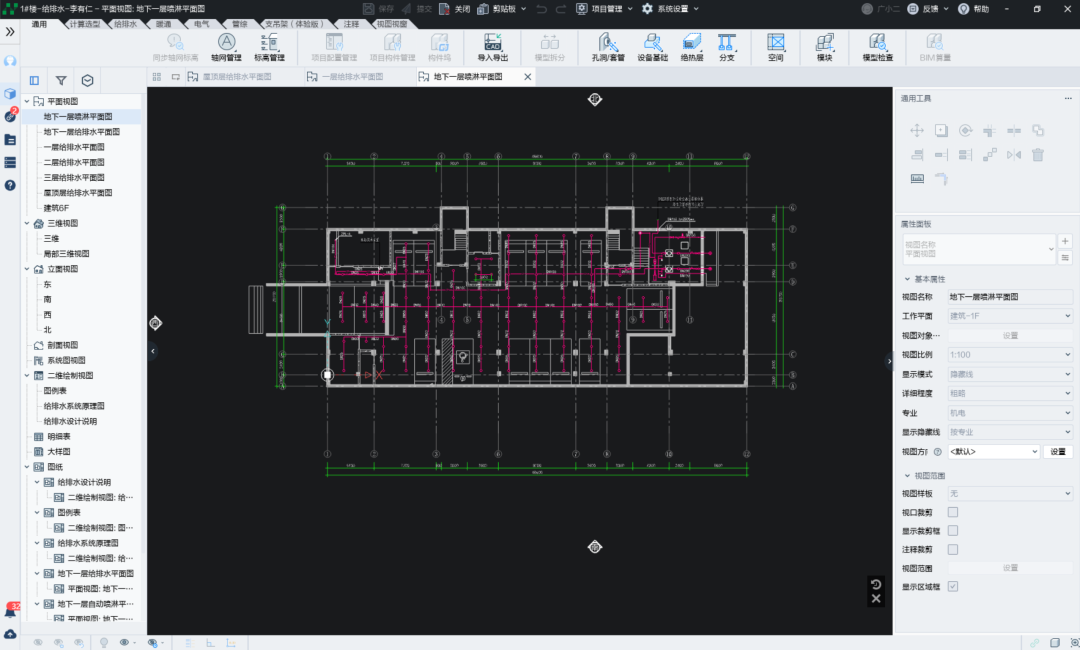Collapse the 立面视图 tree node
Image resolution: width=1080 pixels, height=650 pixels.
pyautogui.click(x=27, y=269)
